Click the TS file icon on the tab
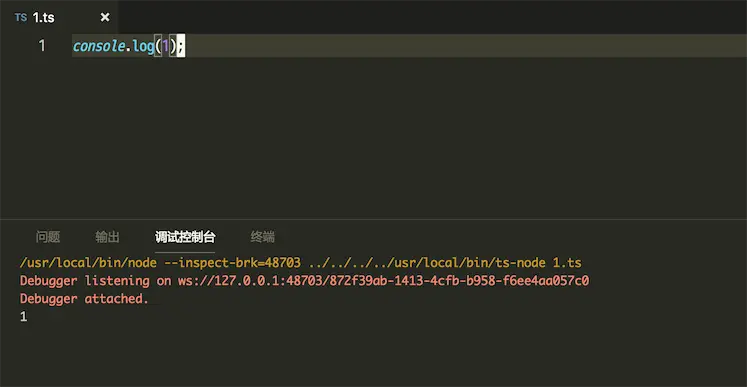Viewport: 747px width, 387px height. point(20,18)
